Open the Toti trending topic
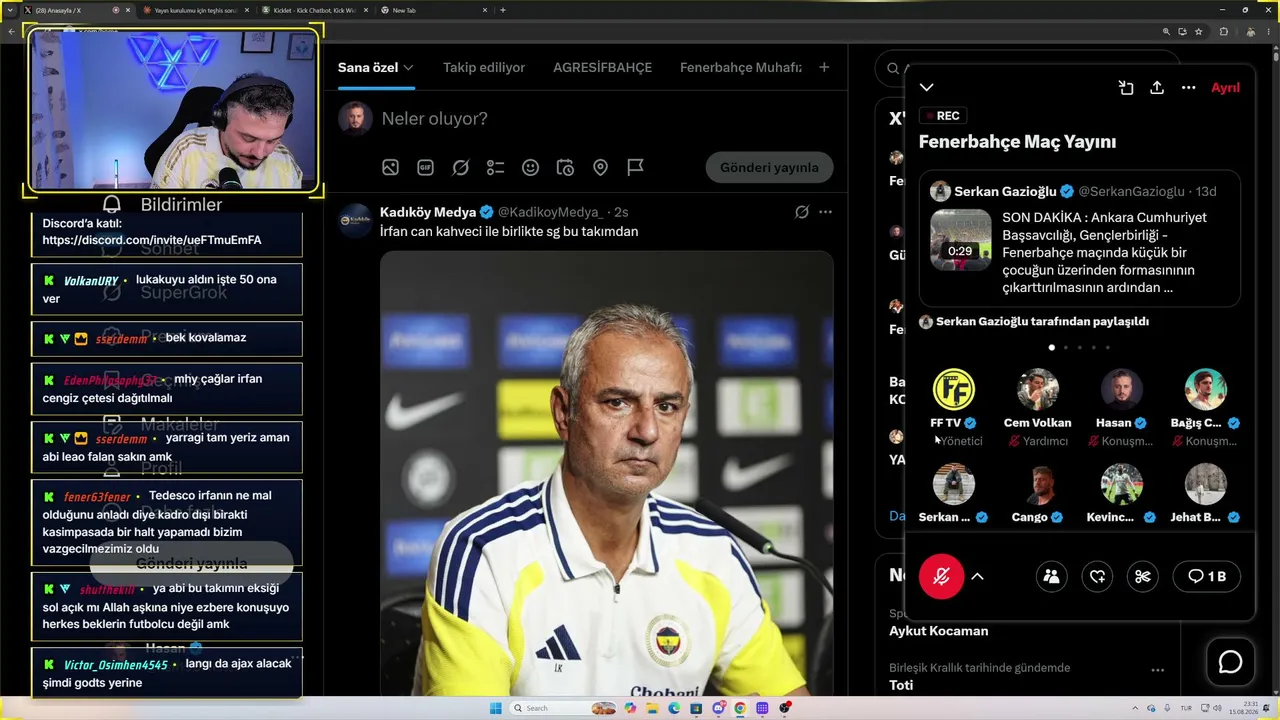 (x=901, y=685)
